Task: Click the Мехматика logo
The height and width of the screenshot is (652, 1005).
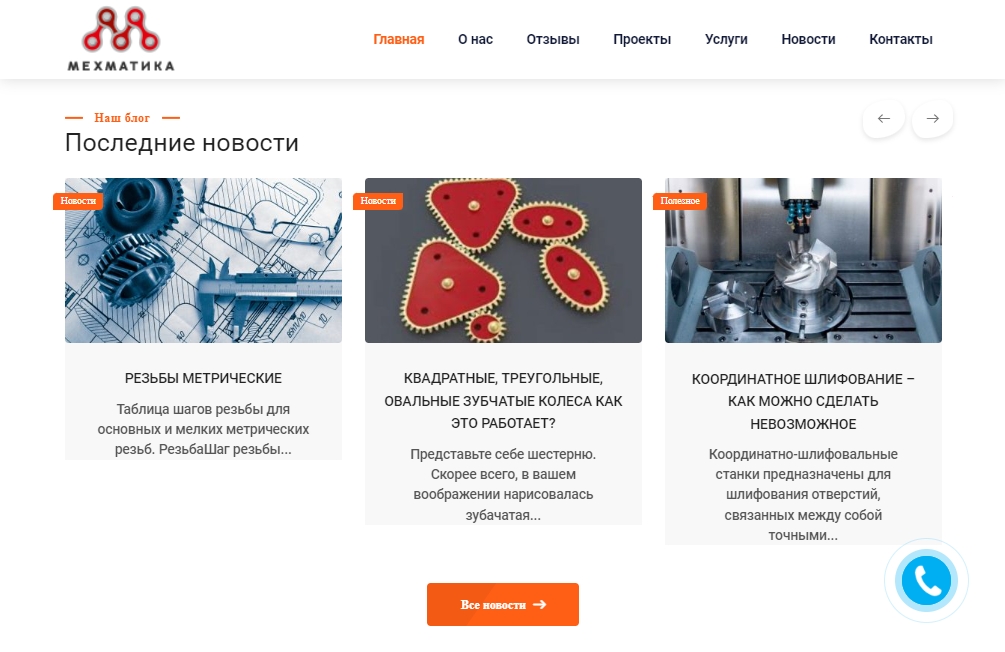Action: 121,39
